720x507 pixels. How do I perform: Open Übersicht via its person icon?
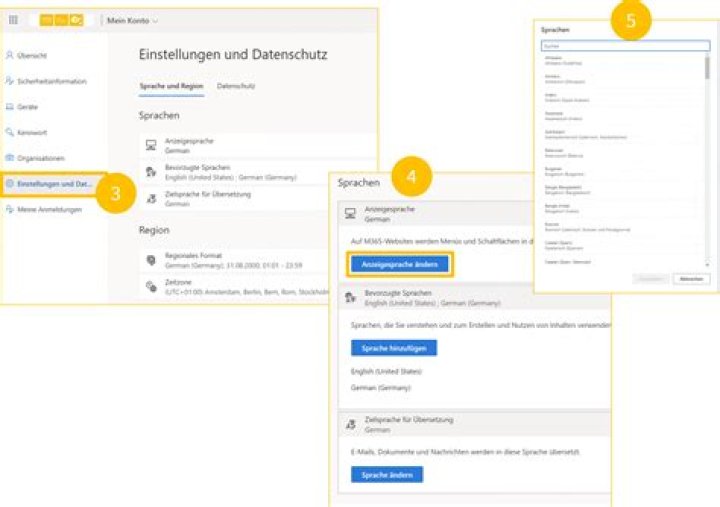point(10,55)
